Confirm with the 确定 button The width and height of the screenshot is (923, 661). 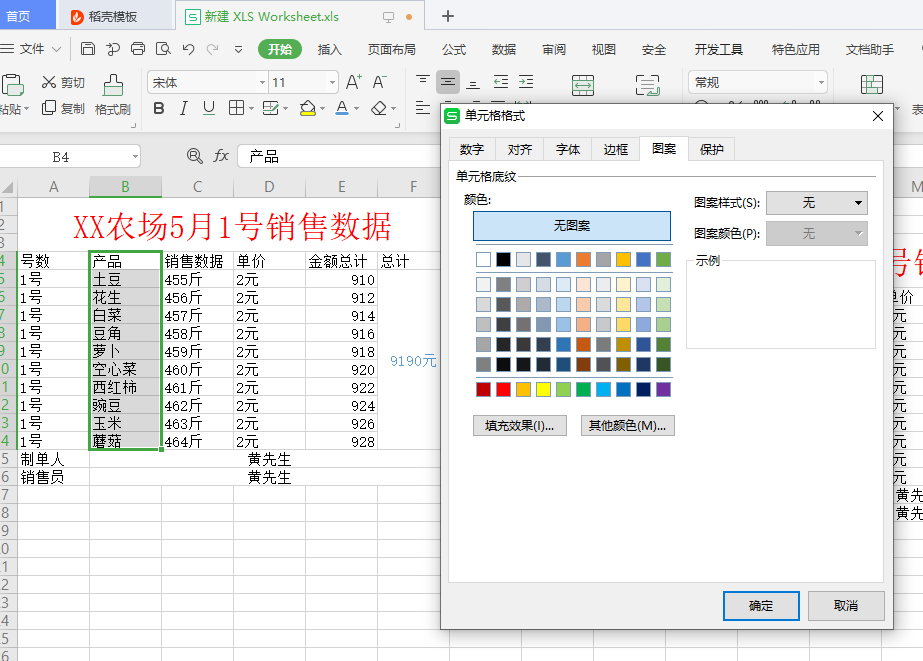[760, 605]
